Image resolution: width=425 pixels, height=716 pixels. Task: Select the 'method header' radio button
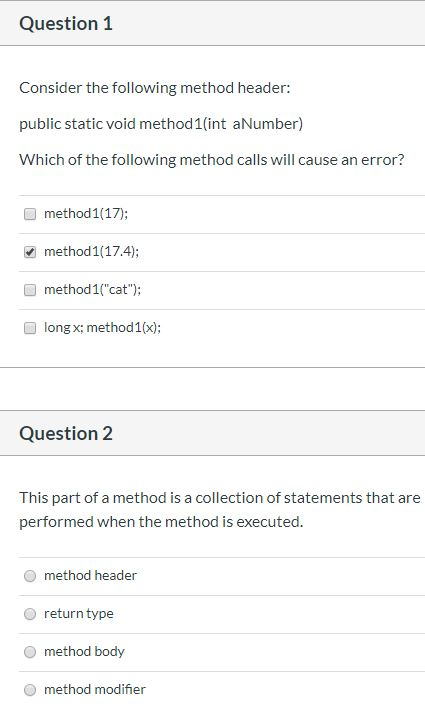[x=30, y=576]
